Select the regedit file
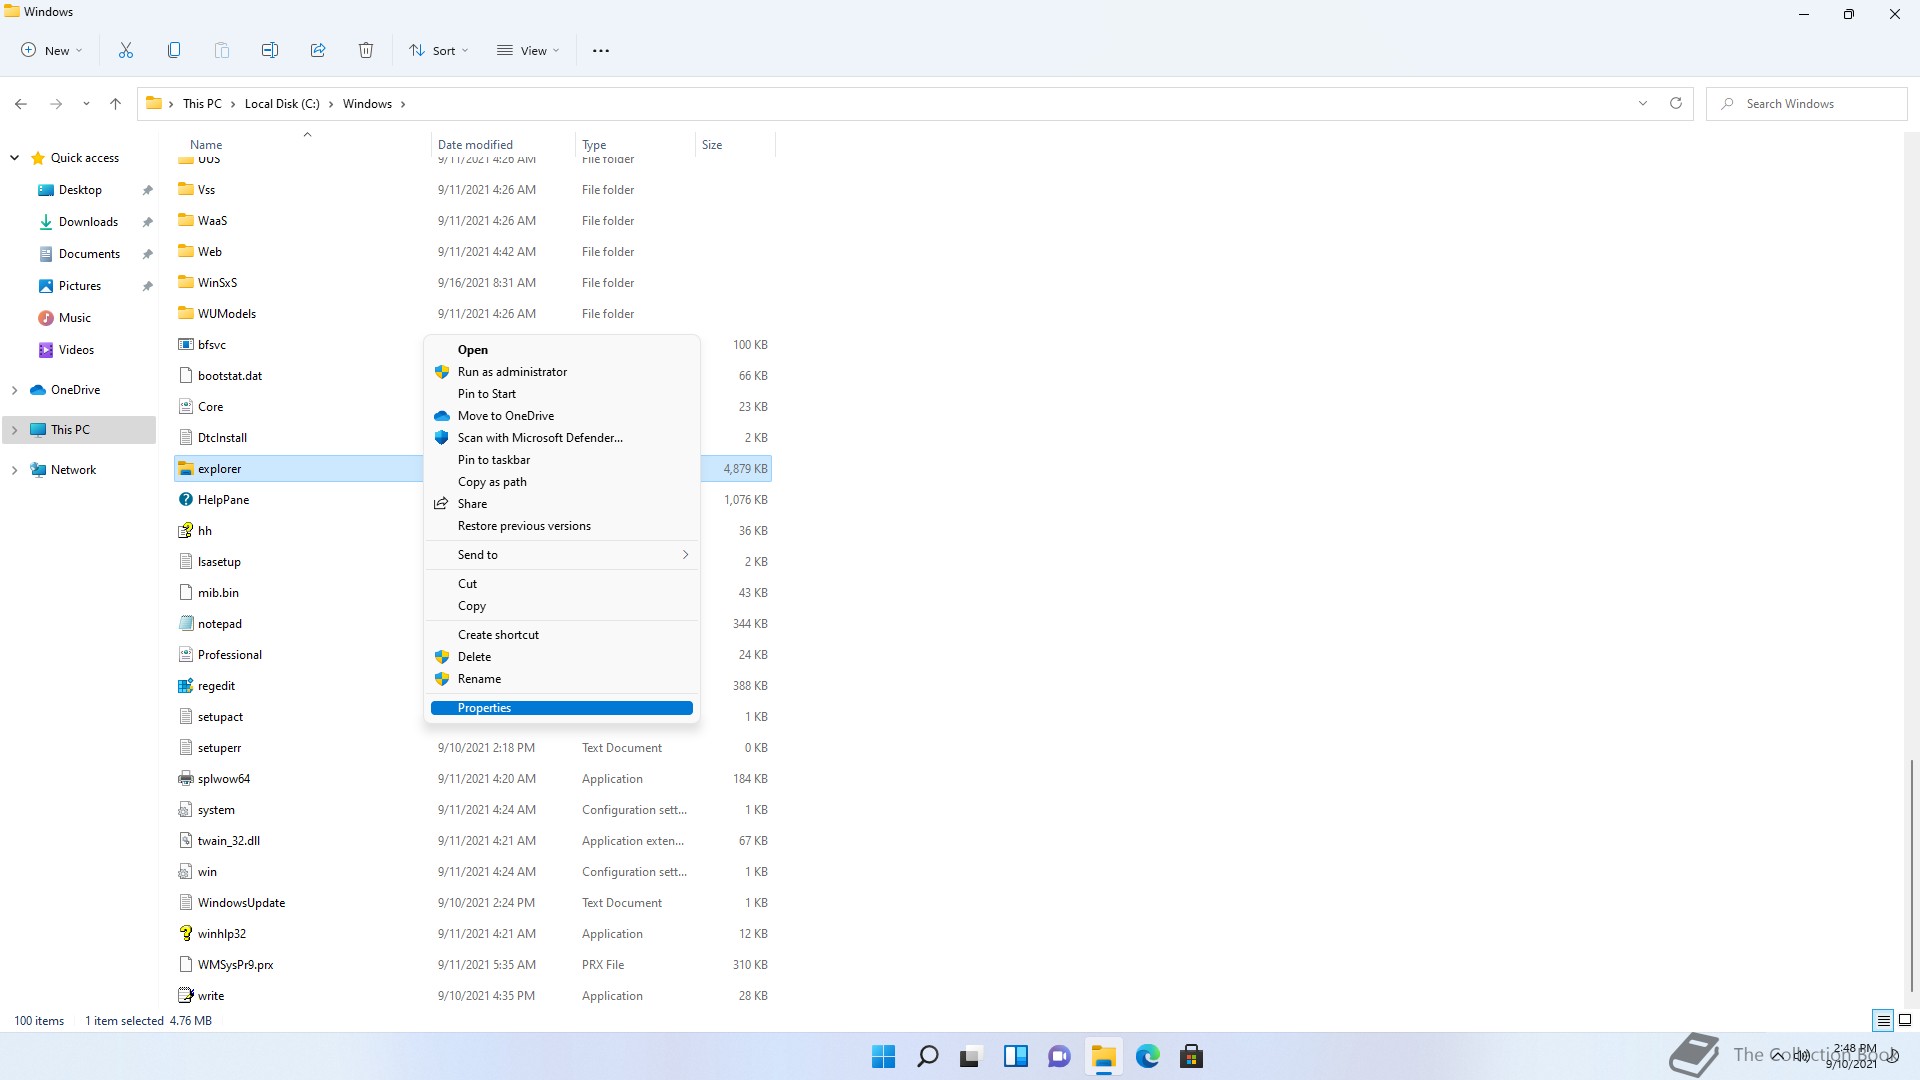Screen dimensions: 1920x1080 pyautogui.click(x=216, y=686)
